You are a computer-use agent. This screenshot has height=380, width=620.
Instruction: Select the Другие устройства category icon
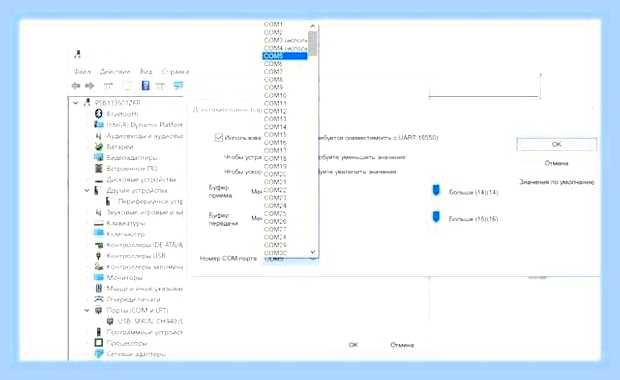click(97, 191)
